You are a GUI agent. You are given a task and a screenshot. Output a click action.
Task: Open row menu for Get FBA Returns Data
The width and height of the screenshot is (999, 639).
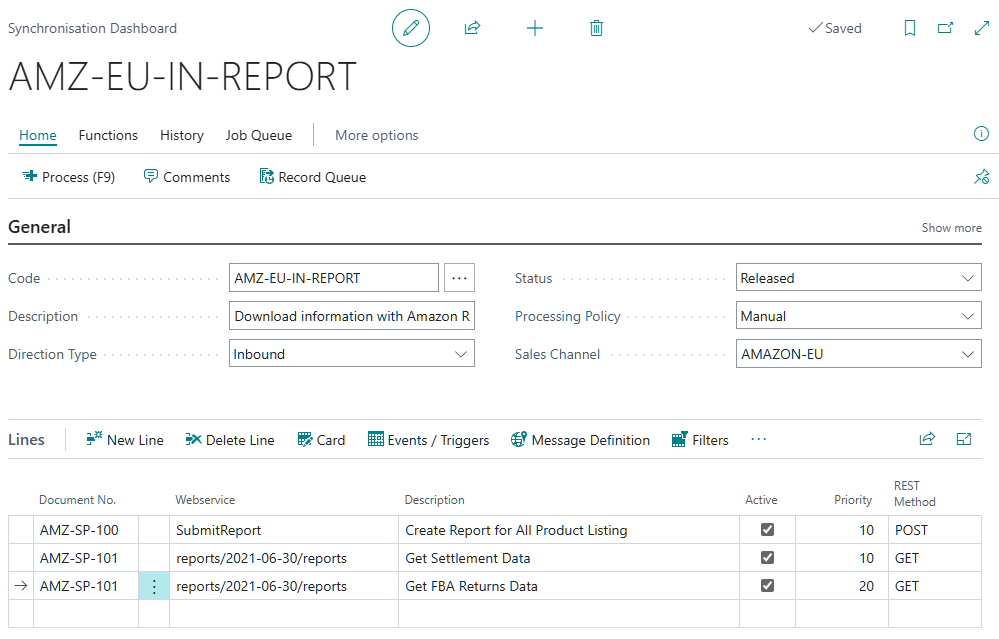154,585
